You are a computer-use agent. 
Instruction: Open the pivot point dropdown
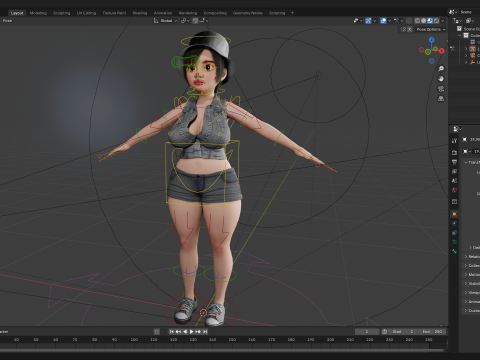(185, 21)
